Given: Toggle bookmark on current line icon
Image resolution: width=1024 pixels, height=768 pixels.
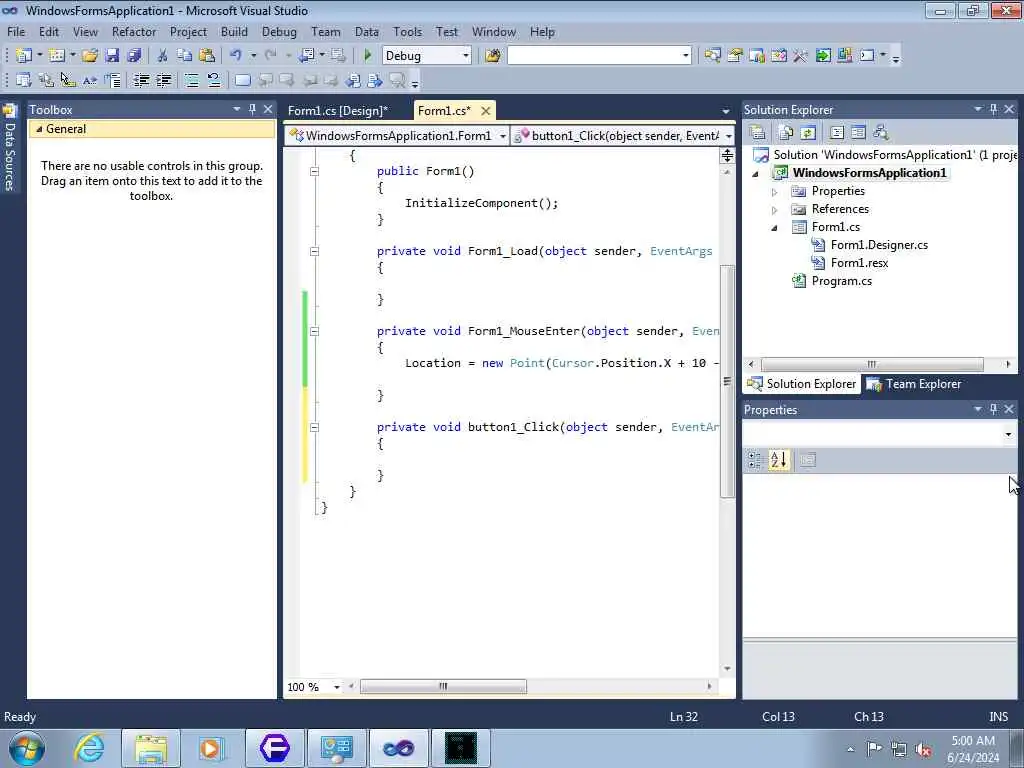Looking at the screenshot, I should click(x=242, y=80).
